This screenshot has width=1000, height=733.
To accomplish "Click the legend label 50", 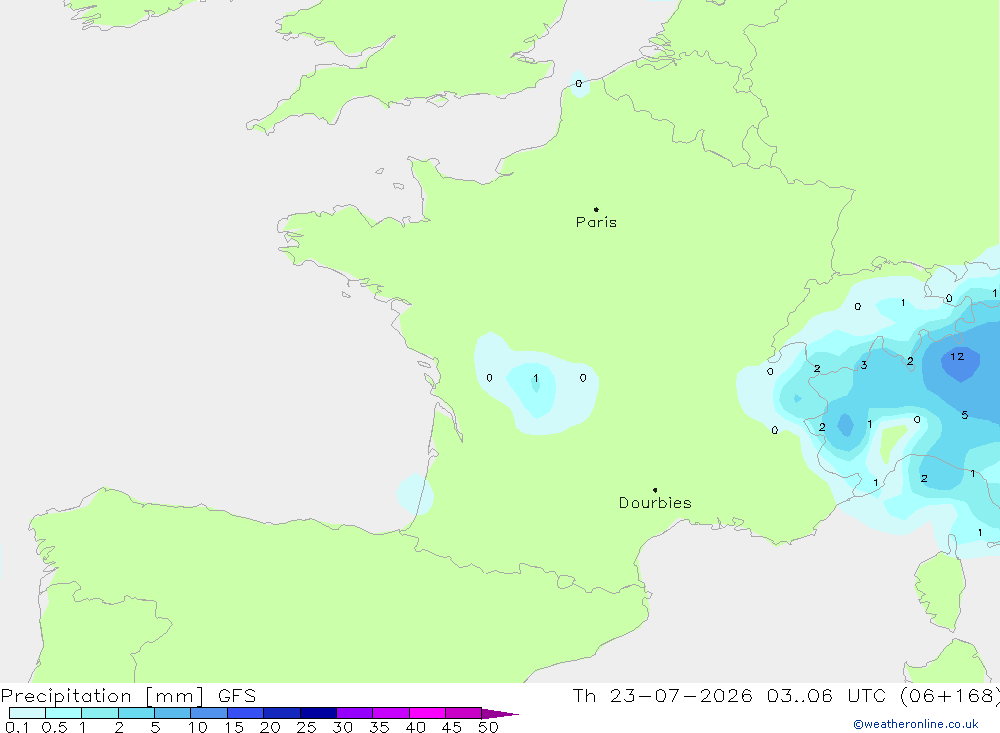I will click(x=488, y=727).
